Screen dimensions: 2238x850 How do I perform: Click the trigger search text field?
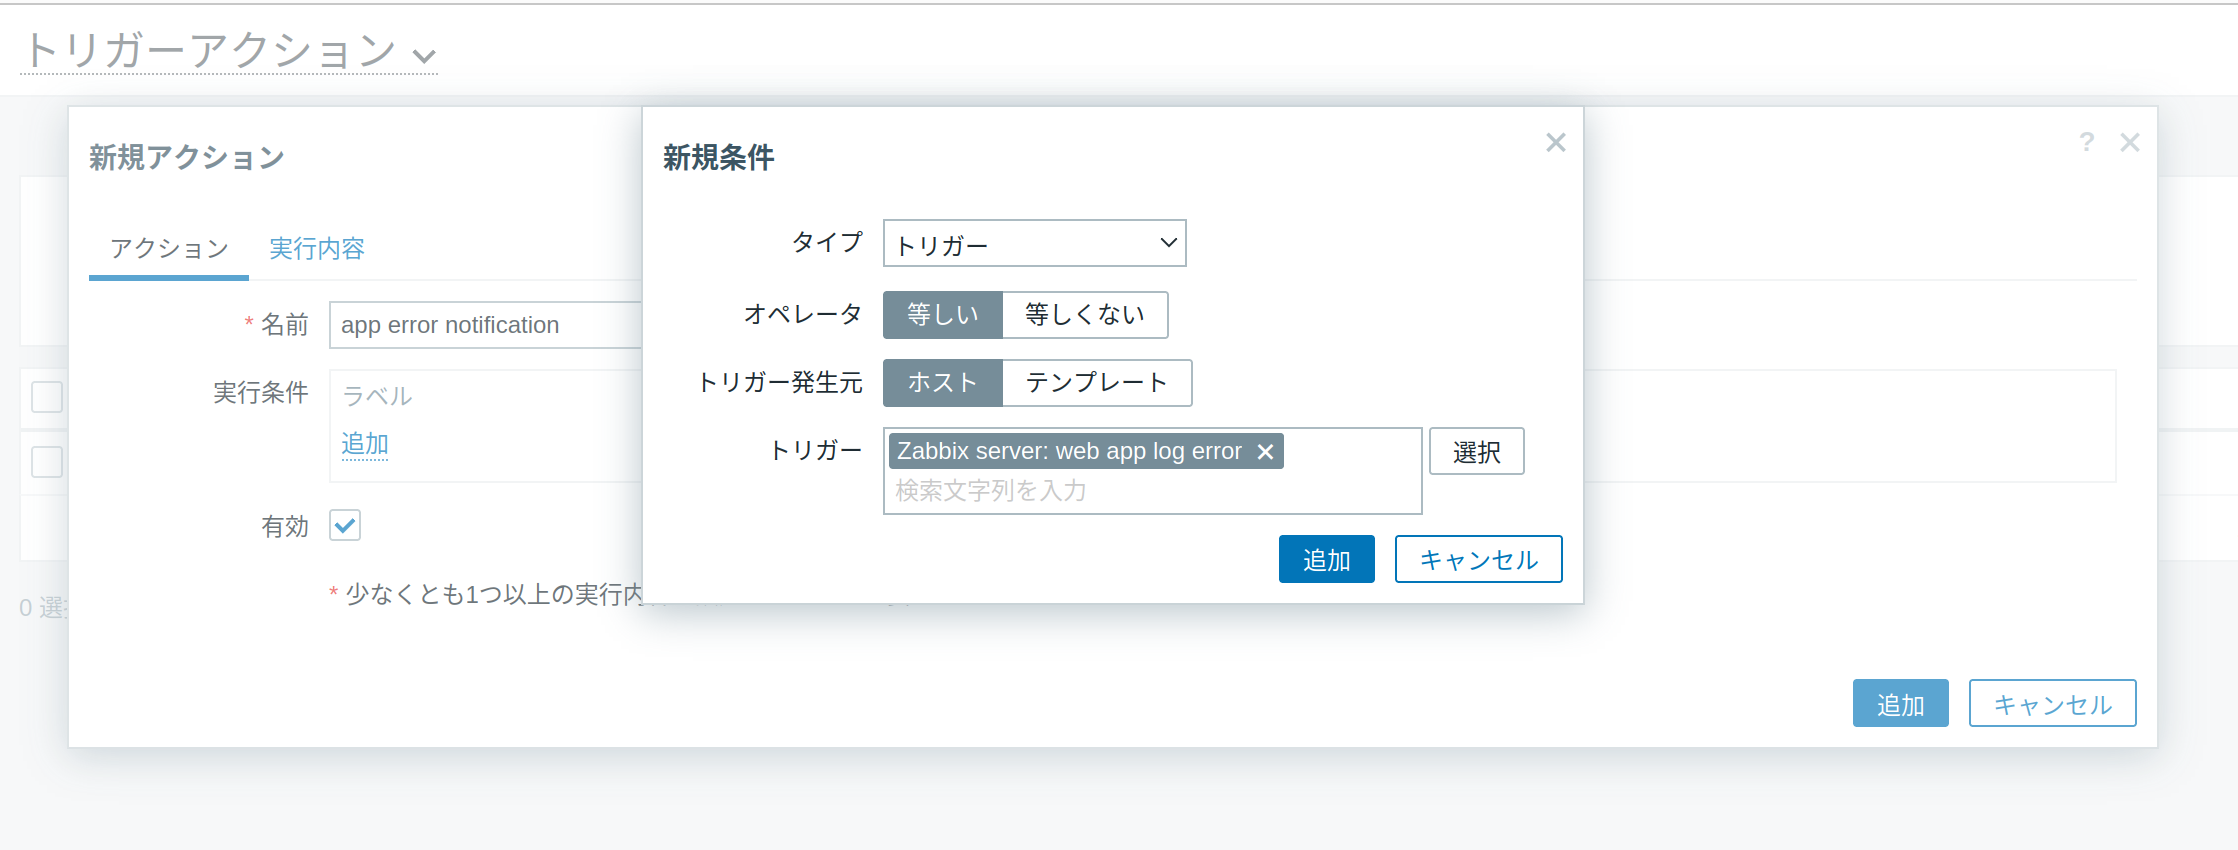coord(1150,491)
